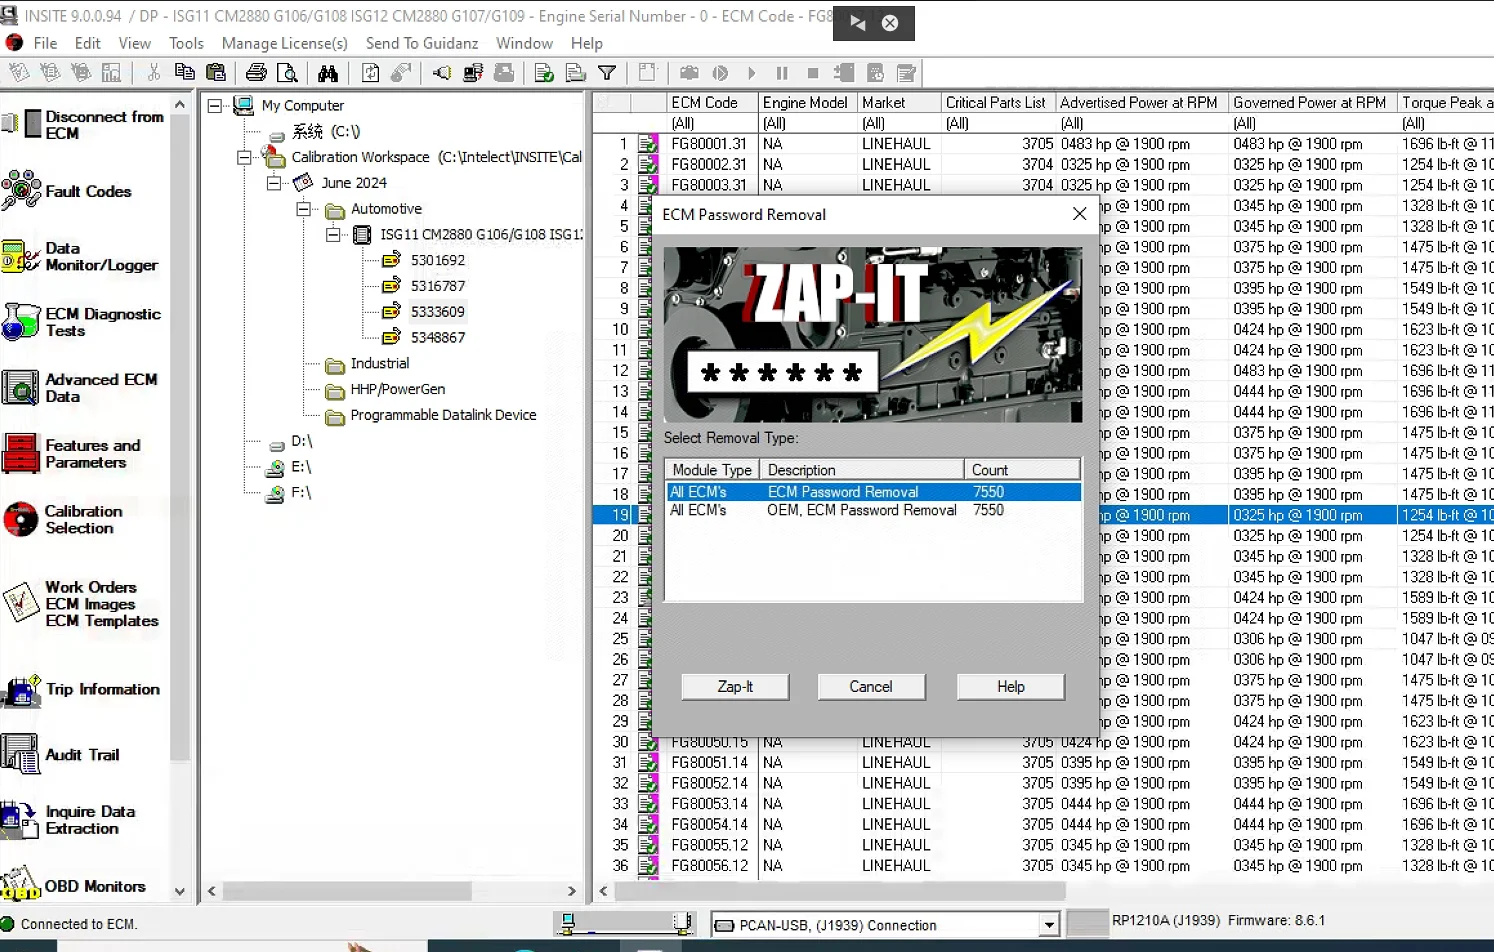Collapse the Calibration Workspace tree node
1494x952 pixels.
coord(244,157)
